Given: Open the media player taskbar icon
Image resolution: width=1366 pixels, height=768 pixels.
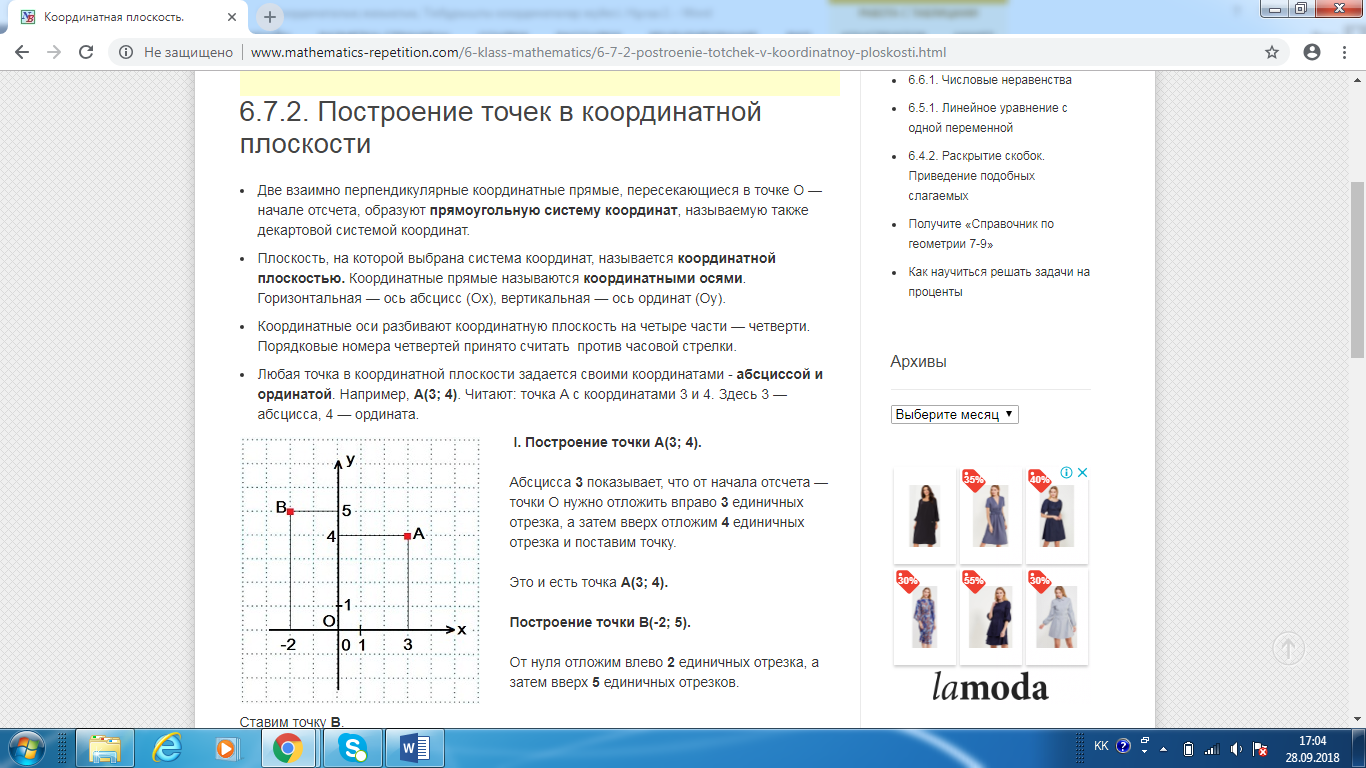Looking at the screenshot, I should coord(228,748).
